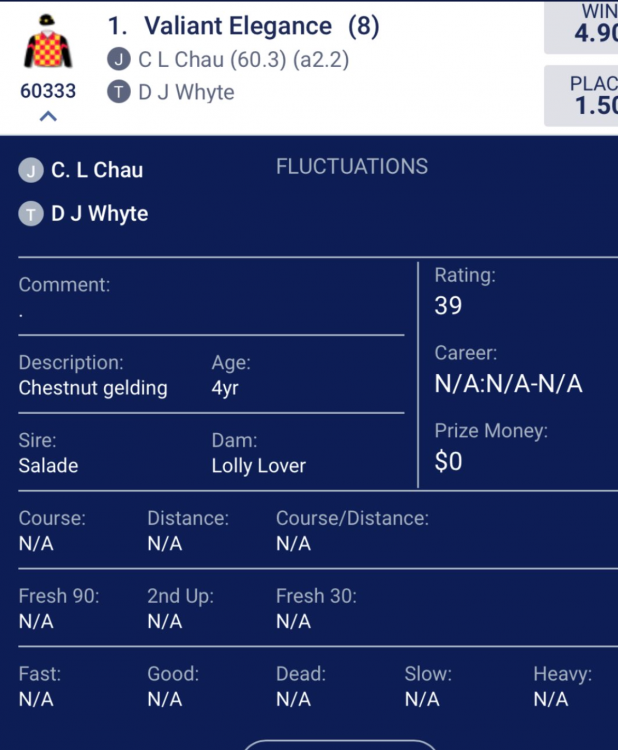Click the Rating value 39

pos(448,306)
